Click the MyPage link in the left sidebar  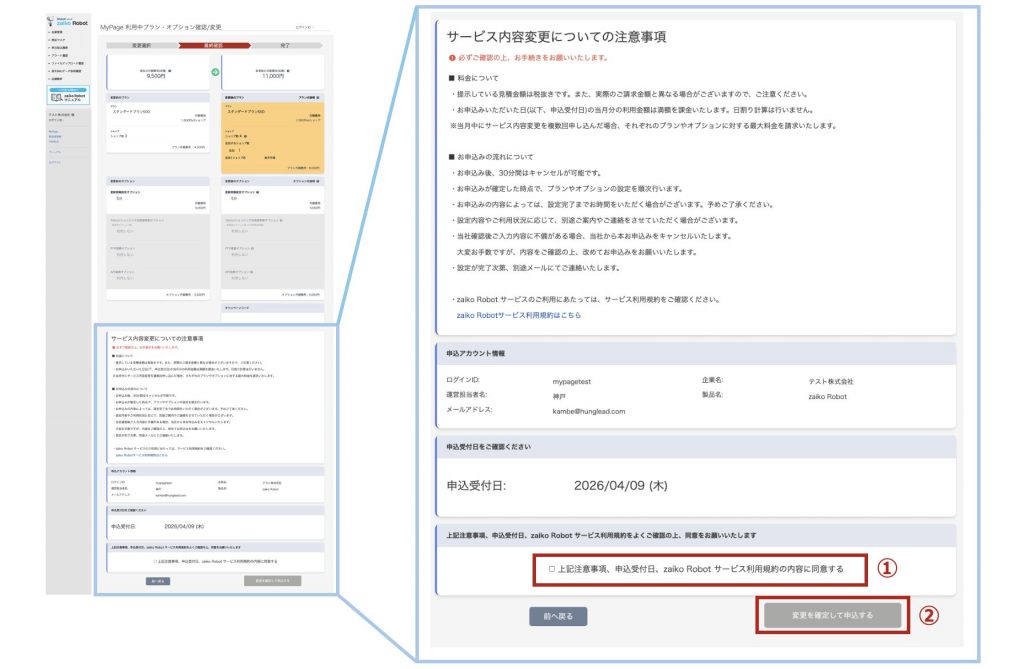tap(55, 131)
